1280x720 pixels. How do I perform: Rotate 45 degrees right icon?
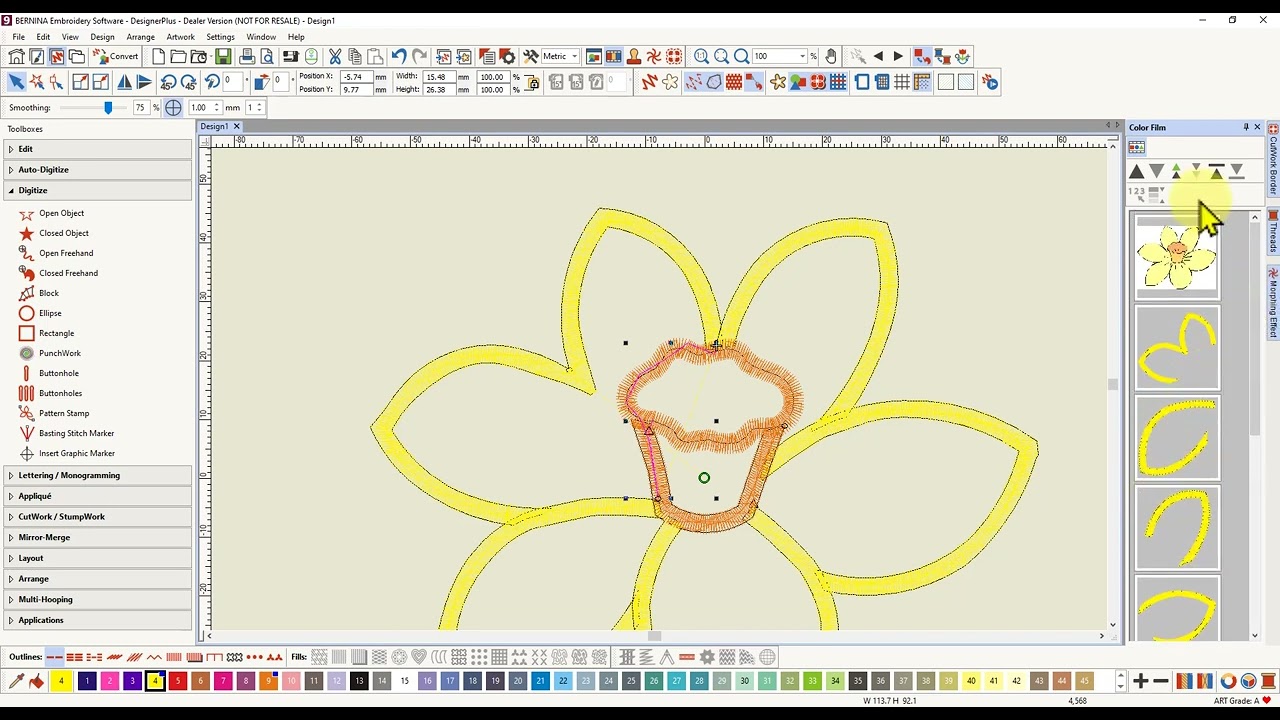tap(188, 82)
